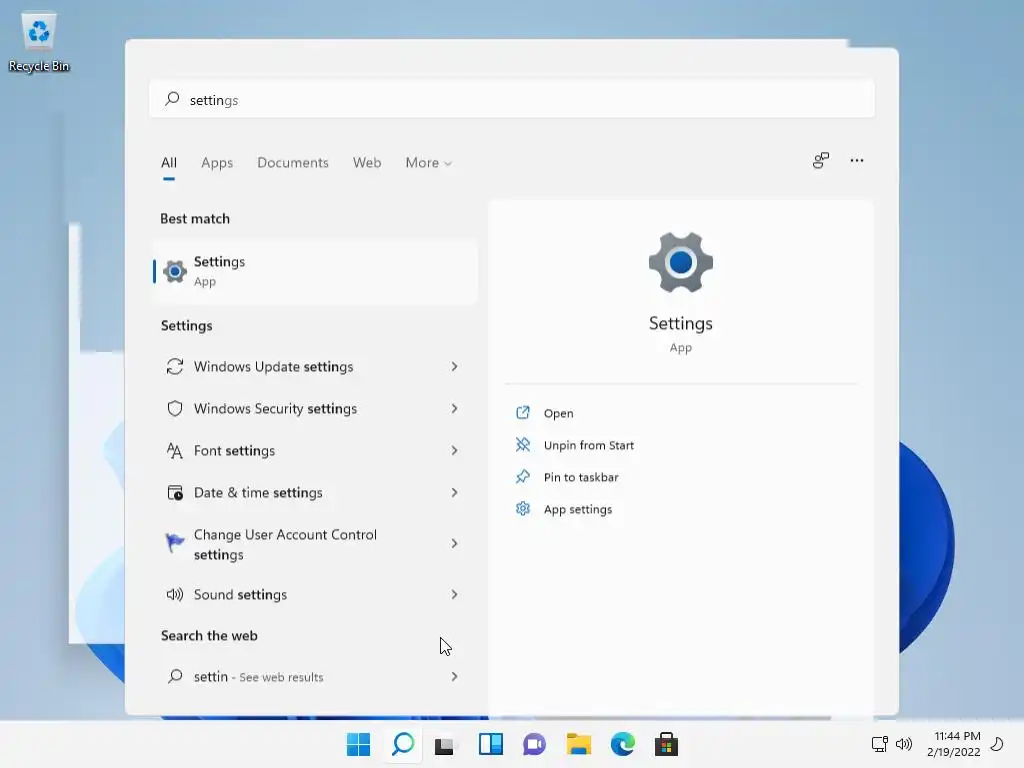Open the search across devices icon

click(x=820, y=161)
